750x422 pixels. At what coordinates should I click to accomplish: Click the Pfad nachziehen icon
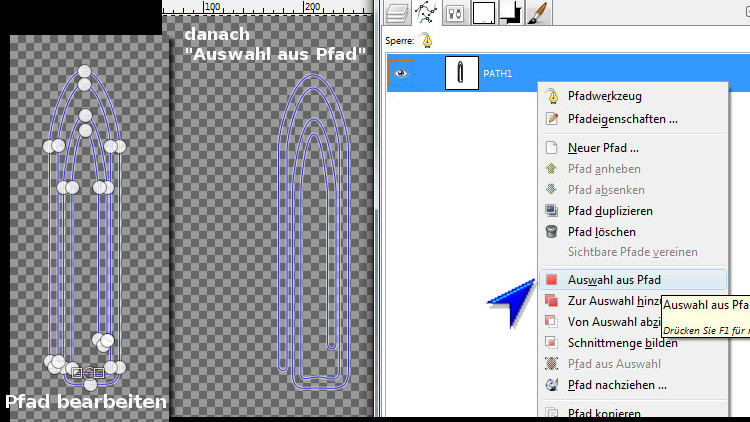[x=551, y=384]
